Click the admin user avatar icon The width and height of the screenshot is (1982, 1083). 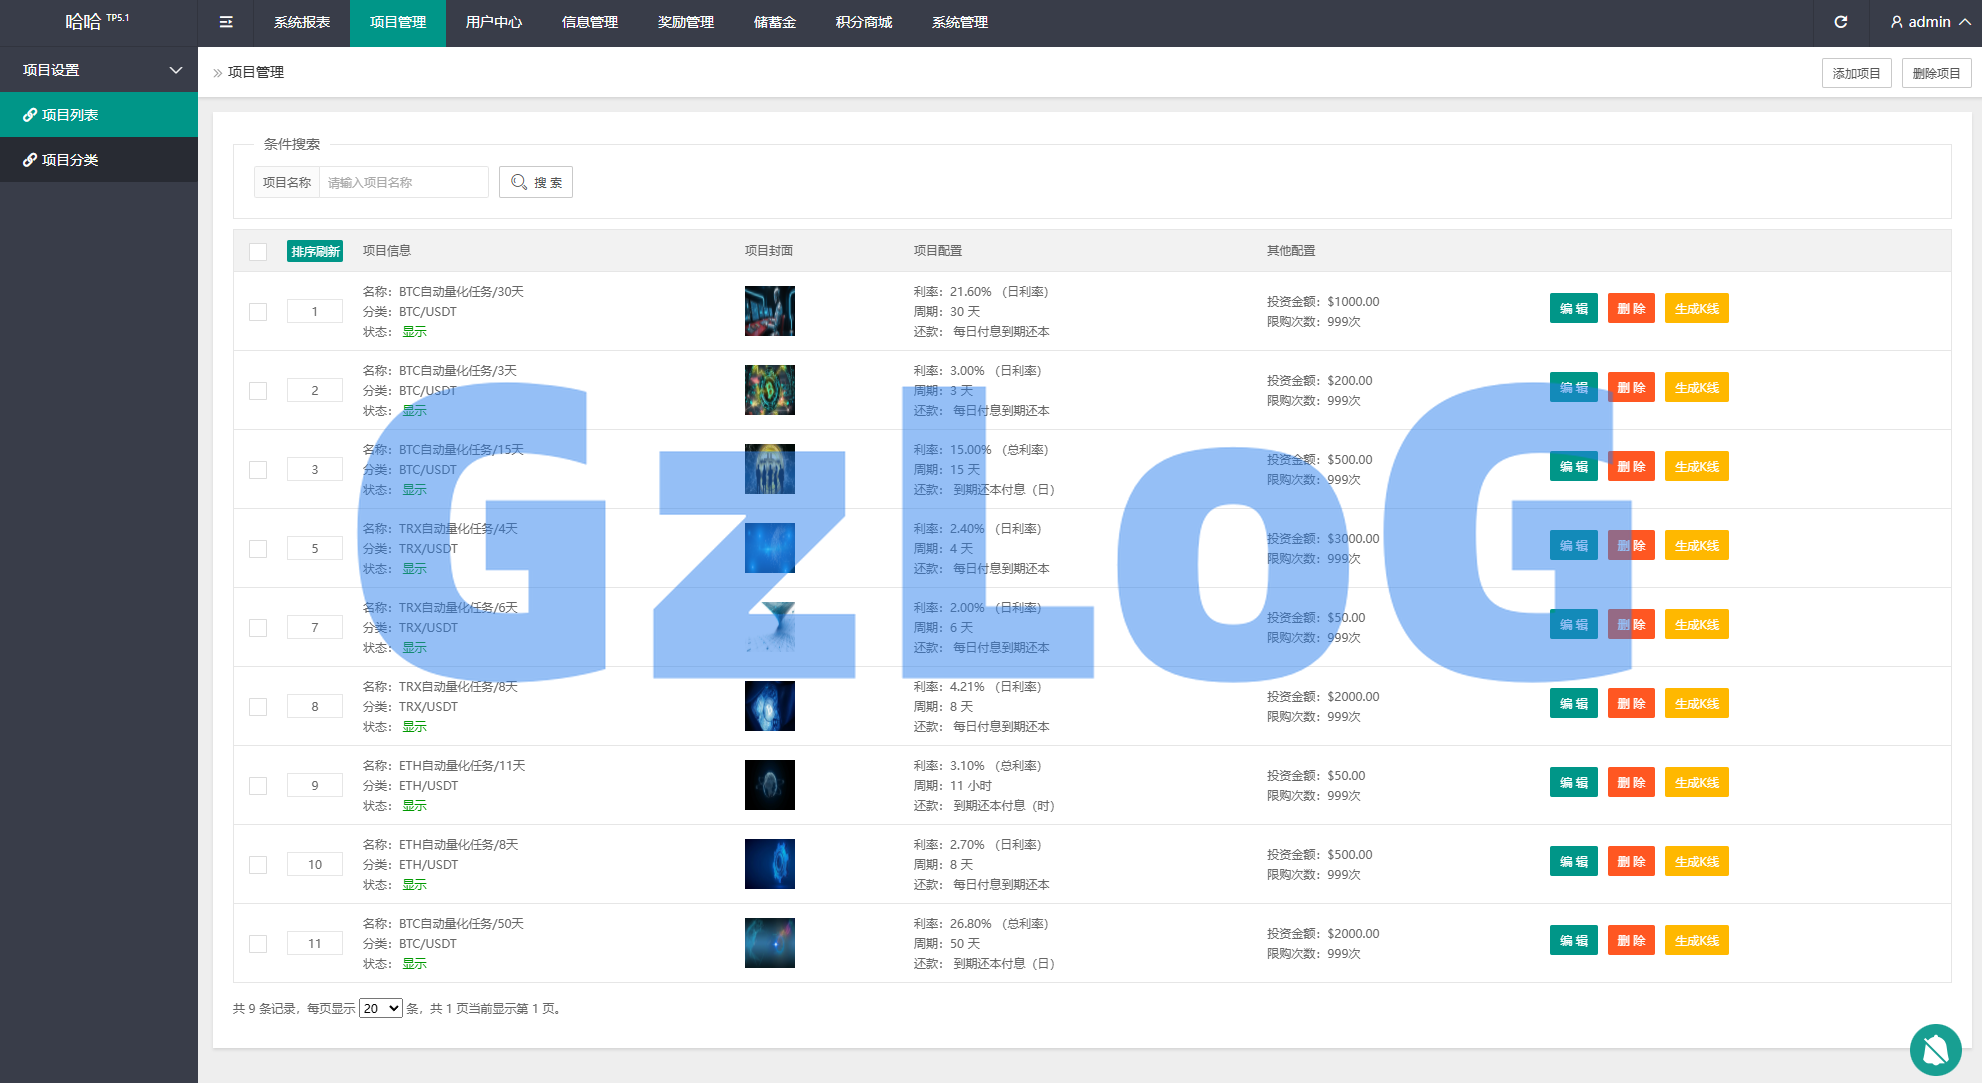pyautogui.click(x=1896, y=22)
